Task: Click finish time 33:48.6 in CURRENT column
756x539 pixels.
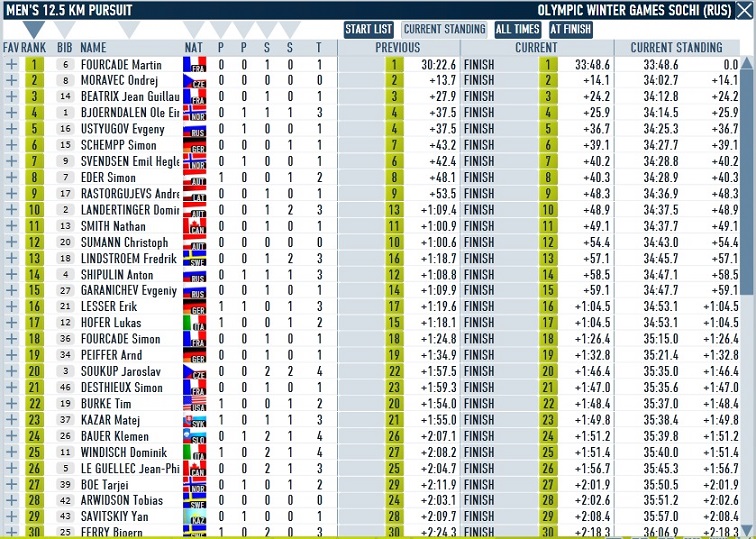Action: [593, 65]
